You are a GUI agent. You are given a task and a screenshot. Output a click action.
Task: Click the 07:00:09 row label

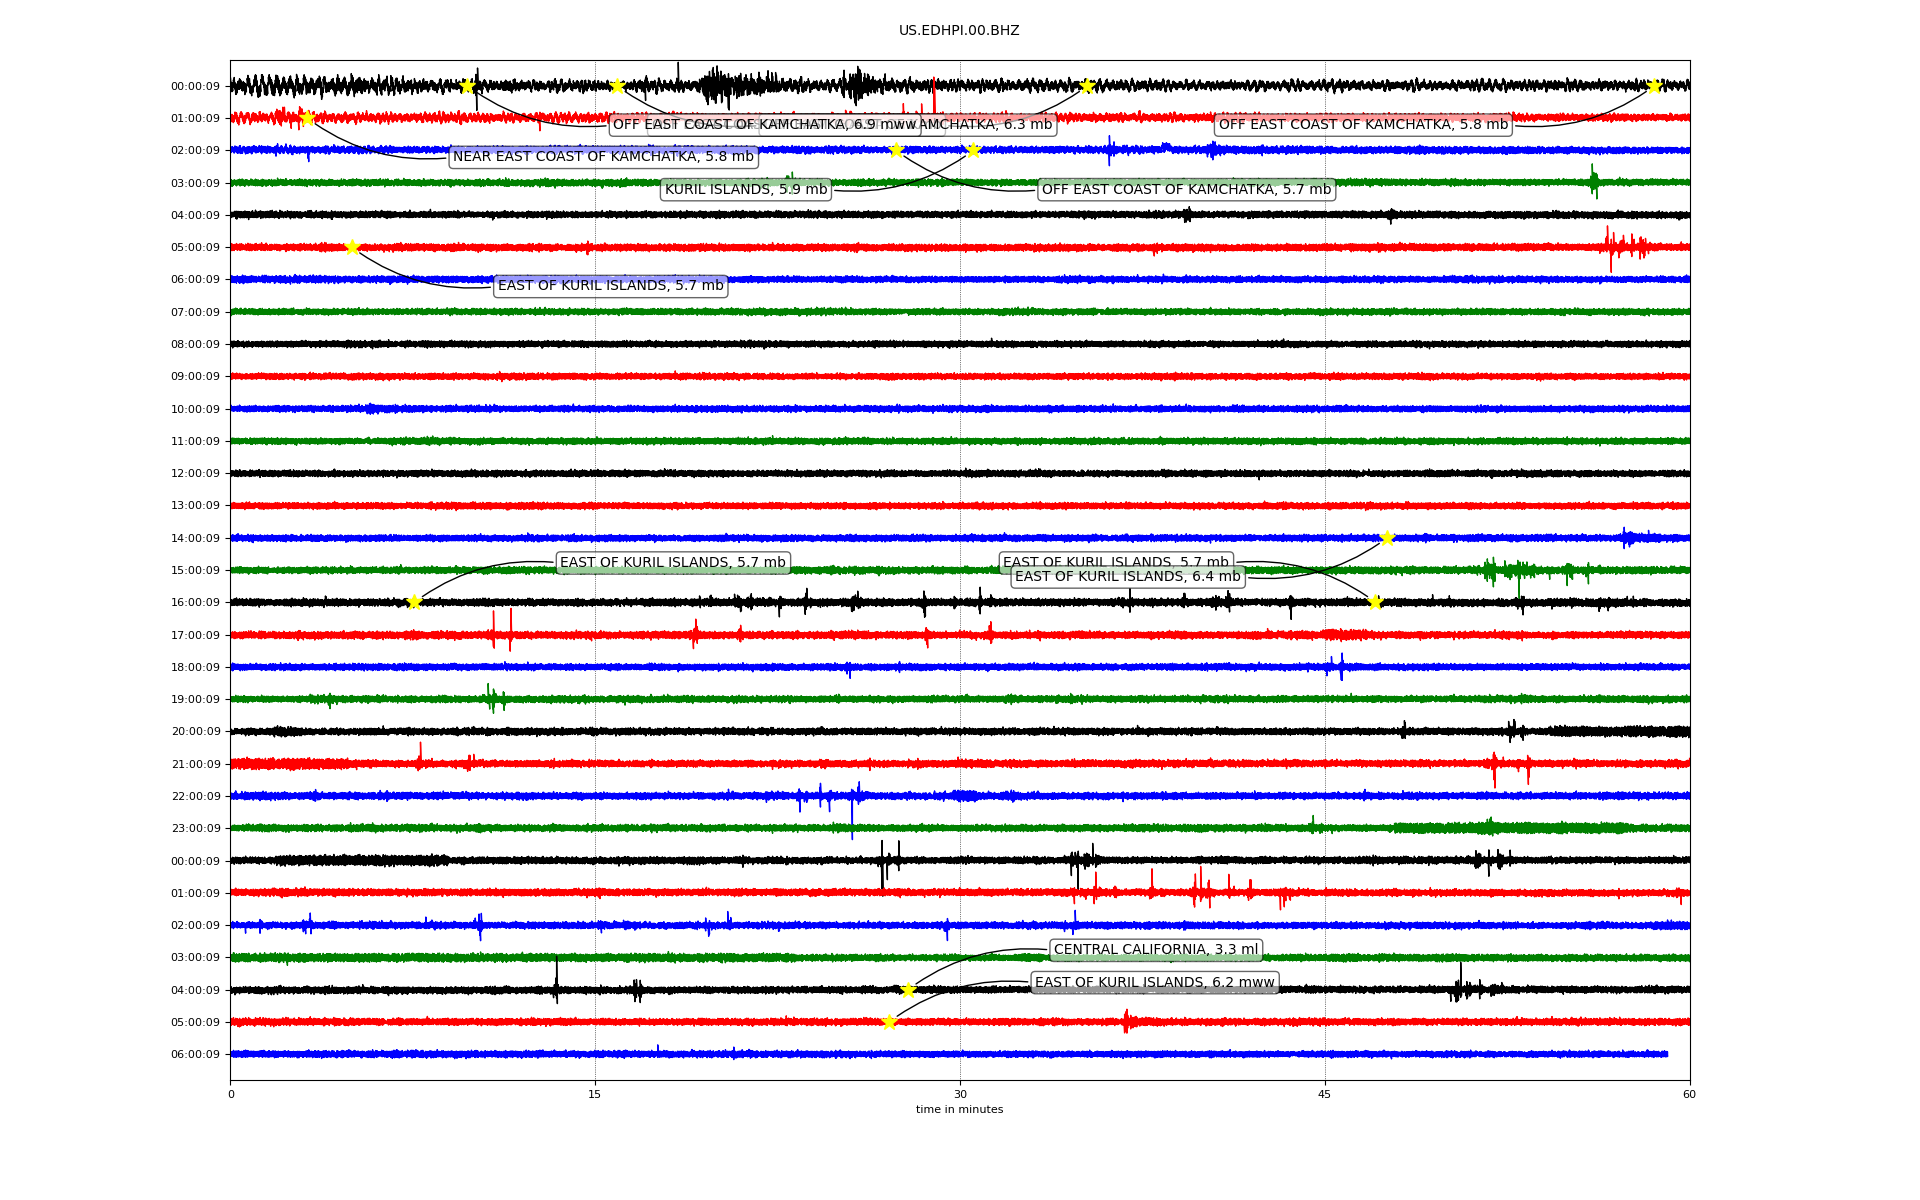pos(195,312)
